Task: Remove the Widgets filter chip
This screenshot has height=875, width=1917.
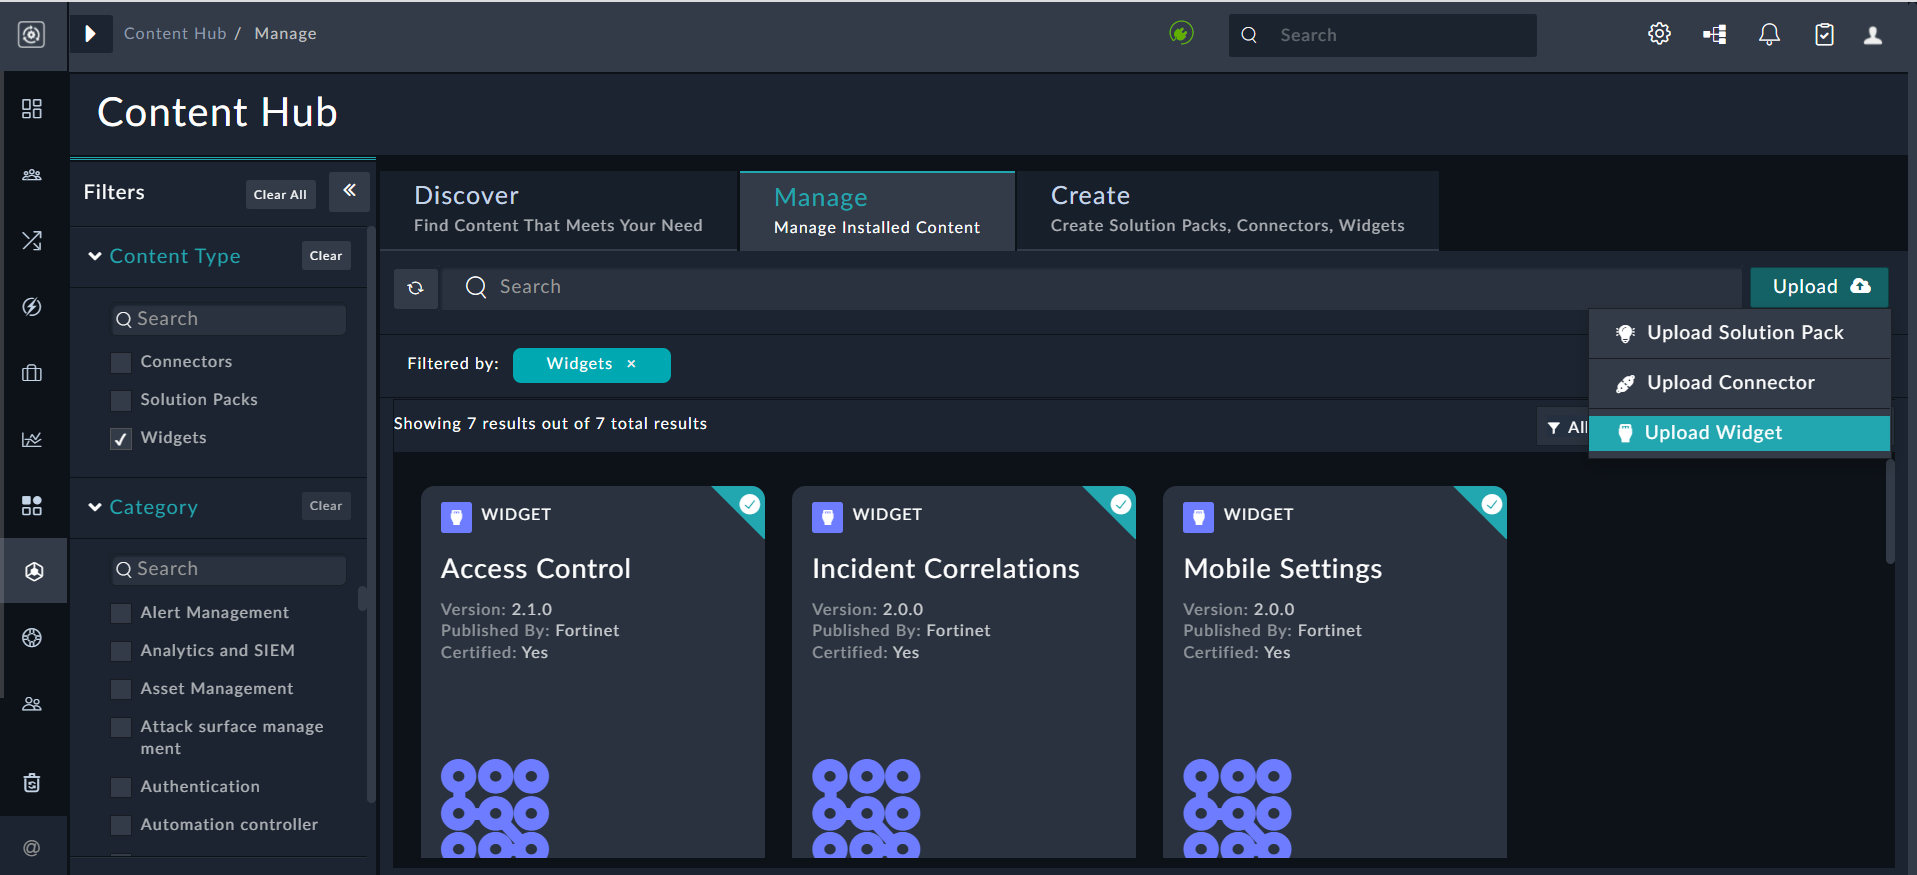Action: coord(631,364)
